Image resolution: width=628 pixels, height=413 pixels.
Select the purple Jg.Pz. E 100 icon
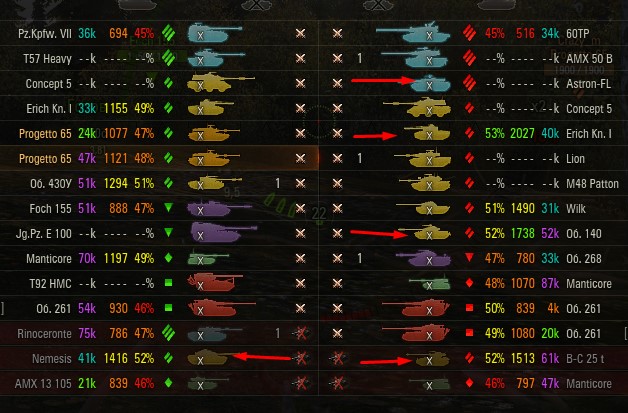(x=223, y=233)
